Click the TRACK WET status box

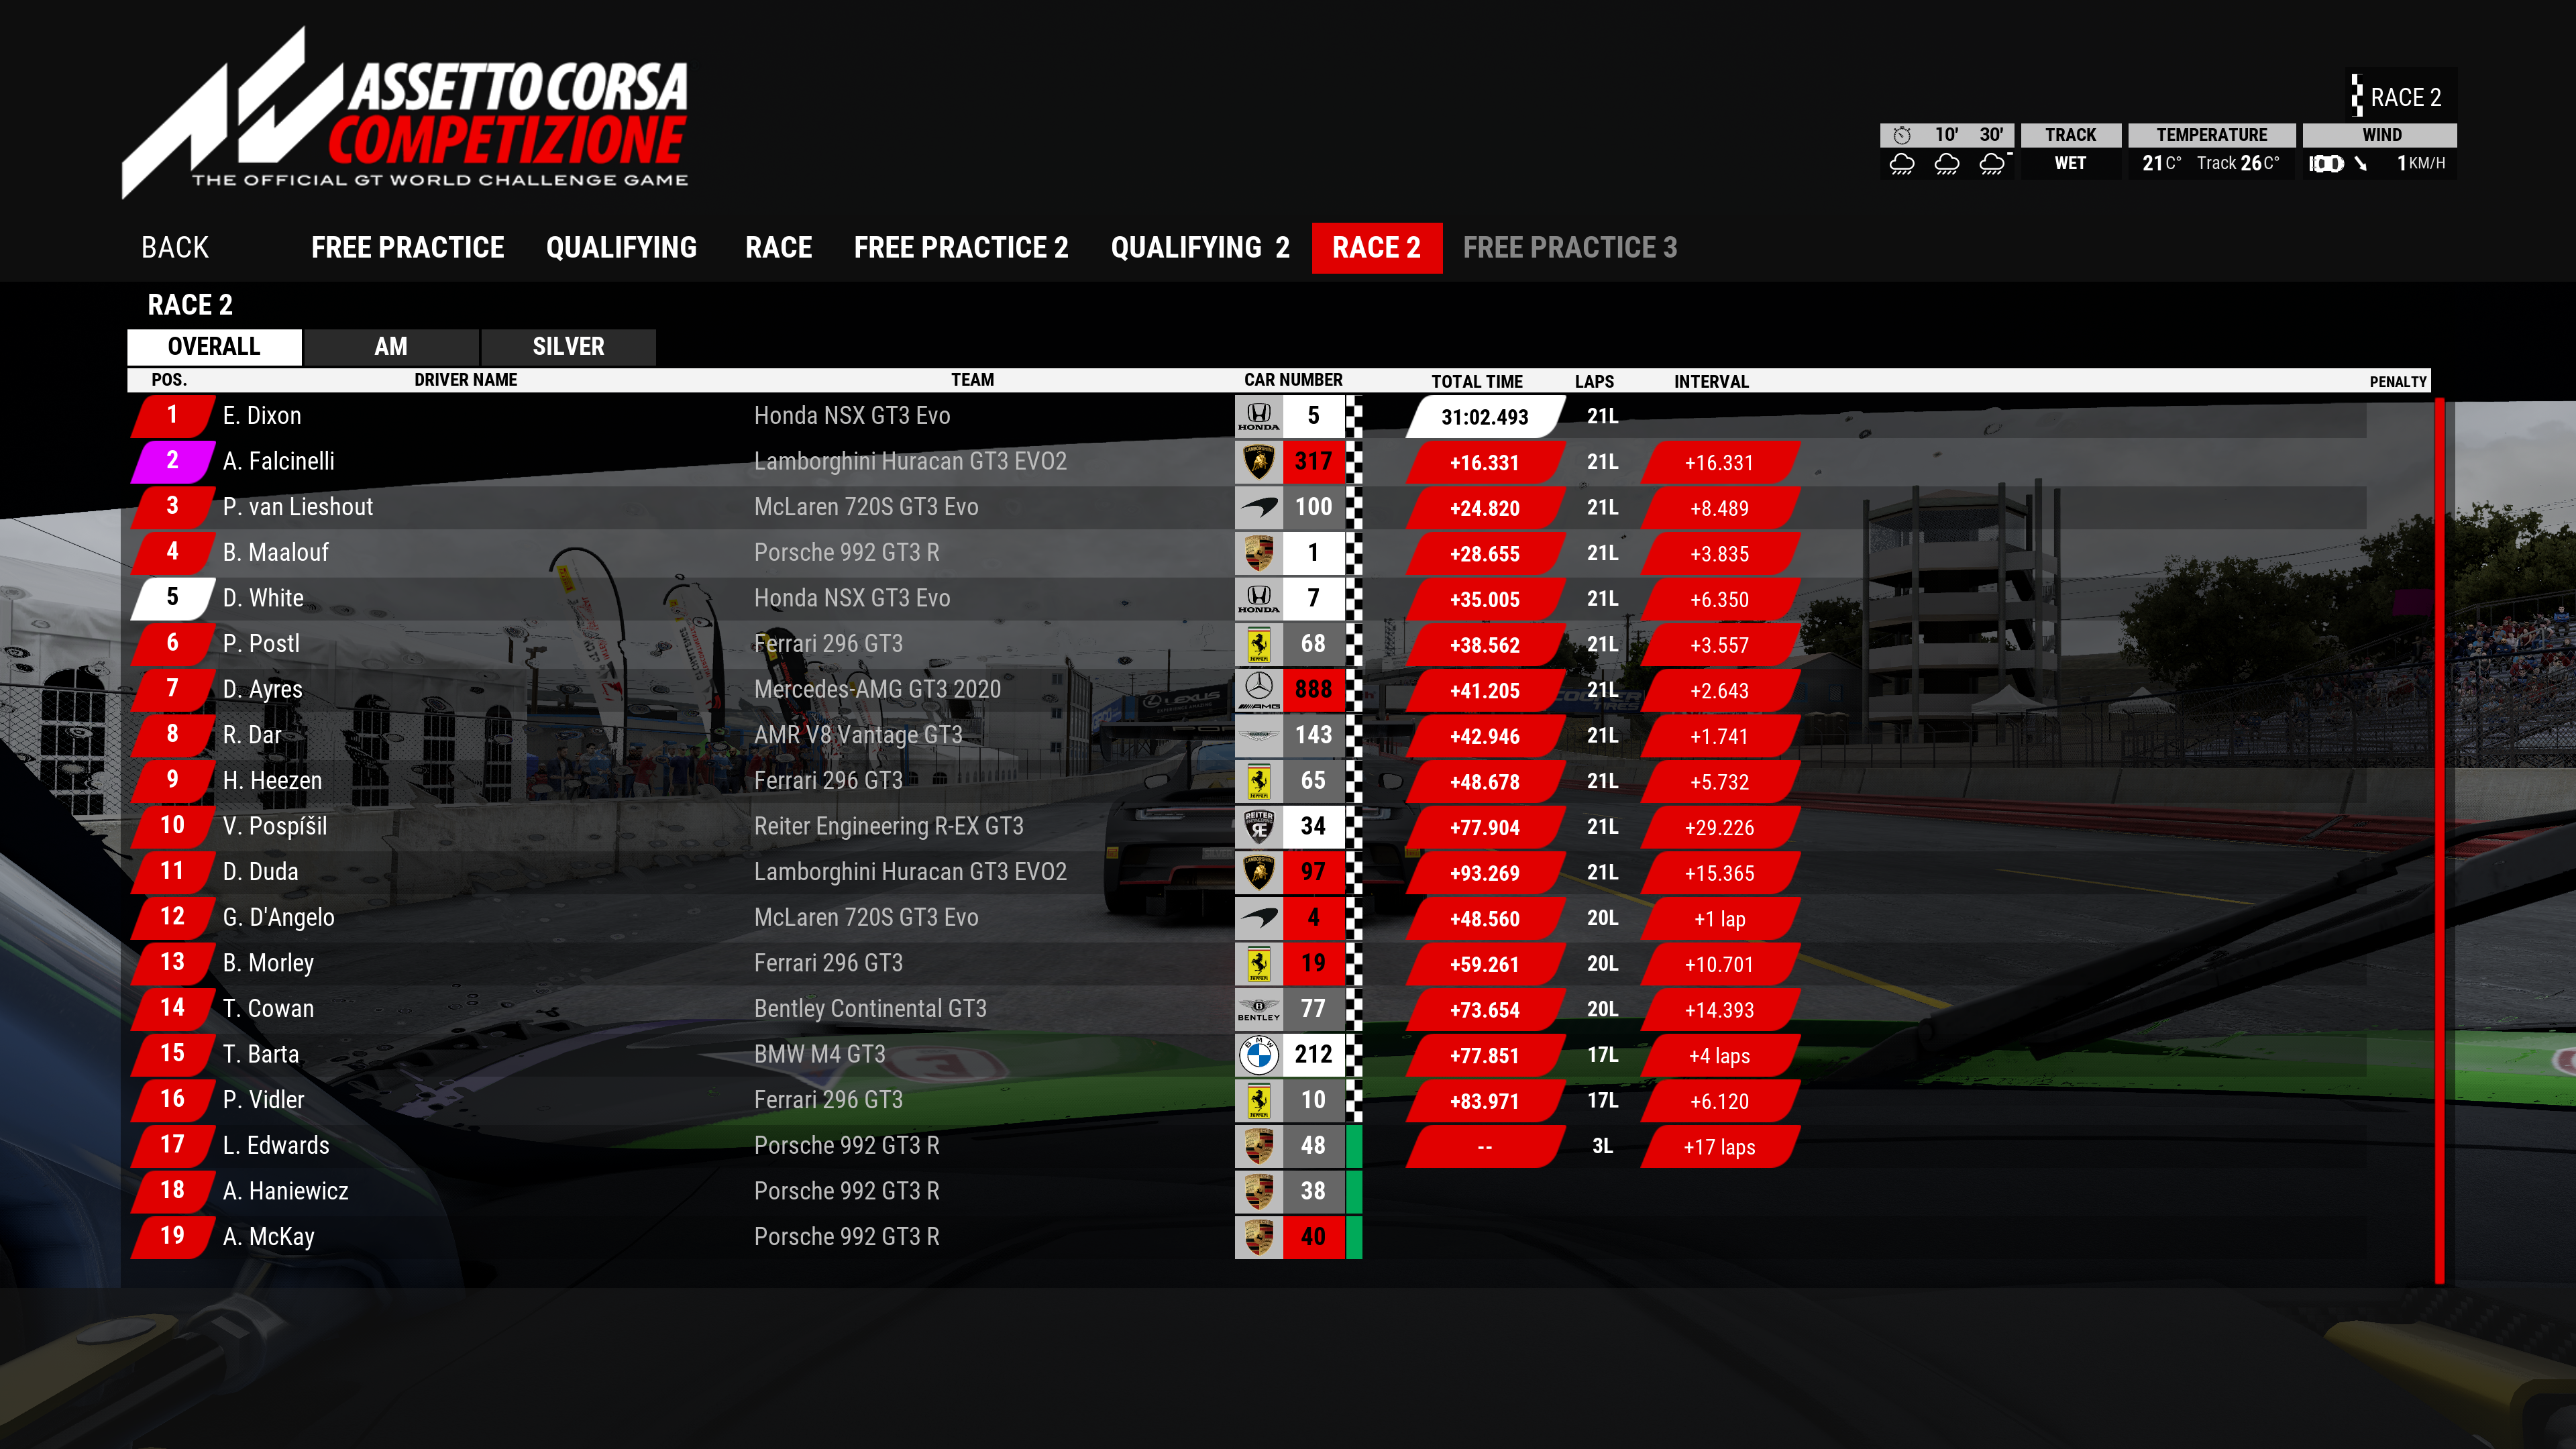pyautogui.click(x=2070, y=151)
